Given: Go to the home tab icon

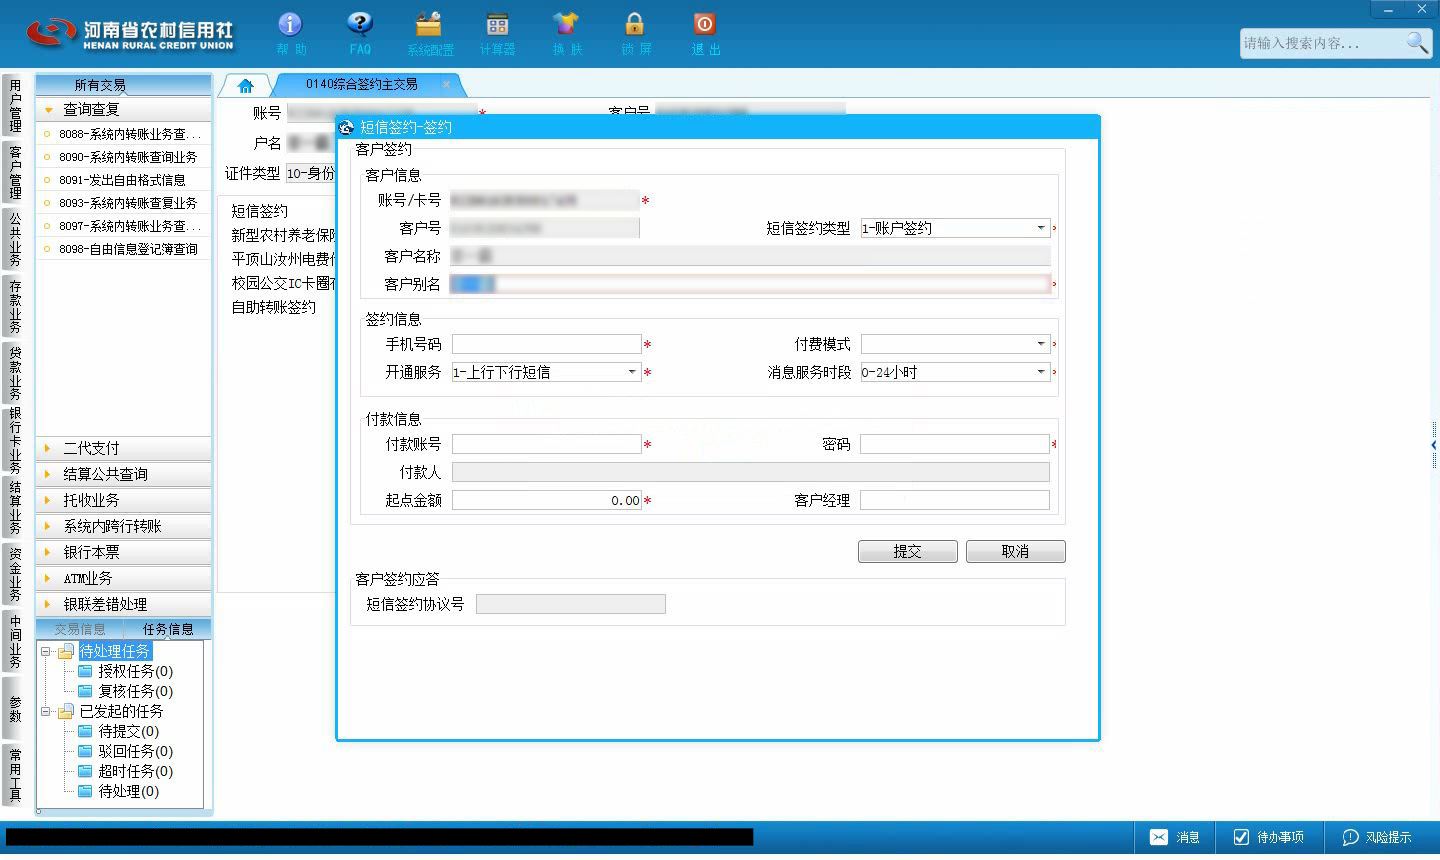Looking at the screenshot, I should 246,86.
